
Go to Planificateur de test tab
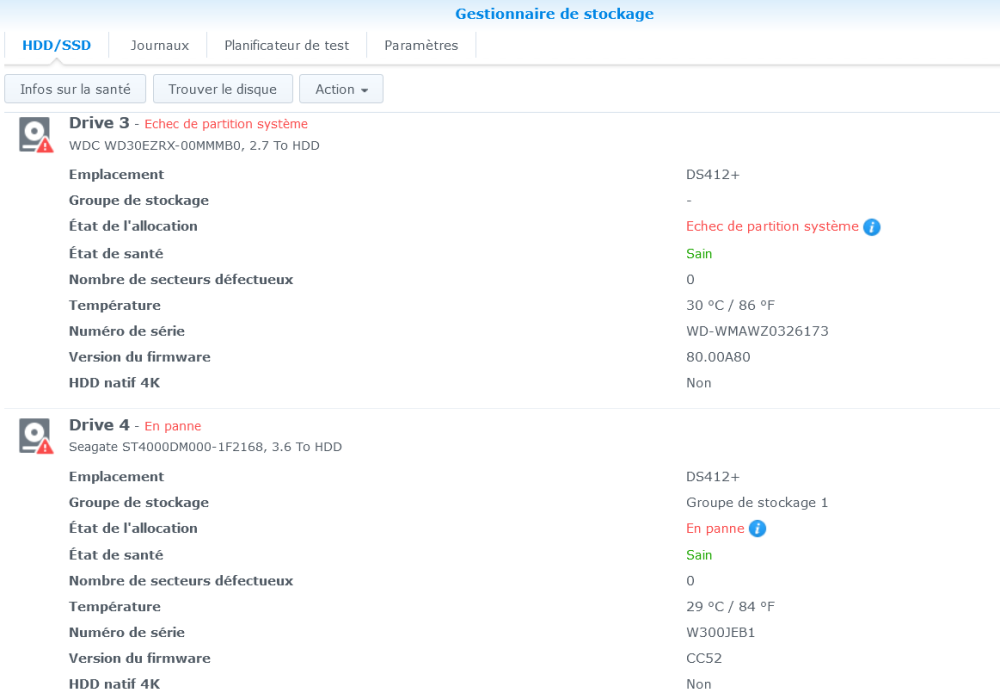tap(286, 45)
